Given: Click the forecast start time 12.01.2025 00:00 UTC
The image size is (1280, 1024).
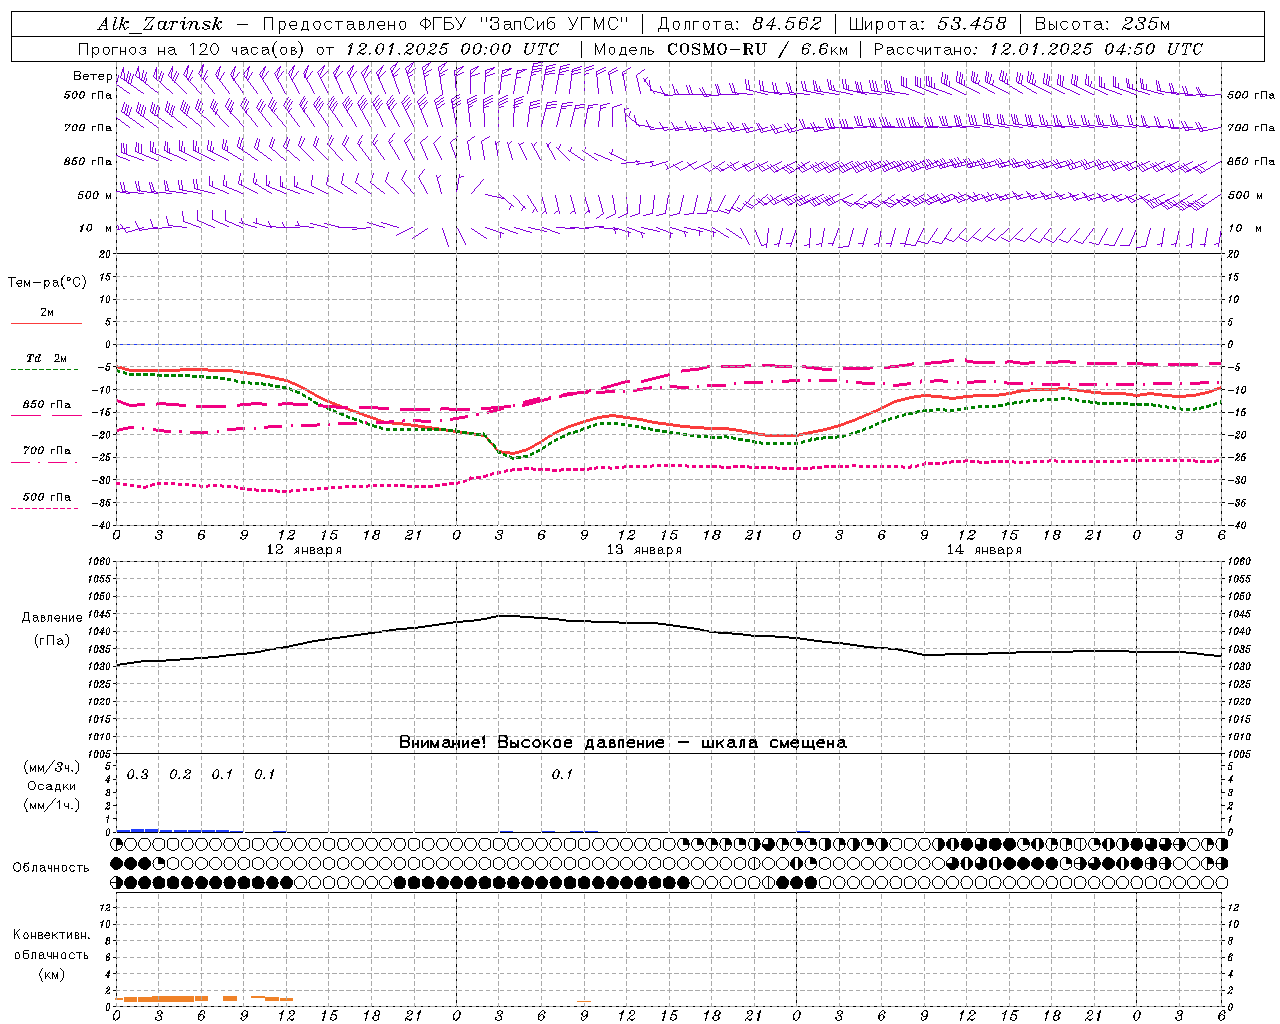Looking at the screenshot, I should coord(452,49).
